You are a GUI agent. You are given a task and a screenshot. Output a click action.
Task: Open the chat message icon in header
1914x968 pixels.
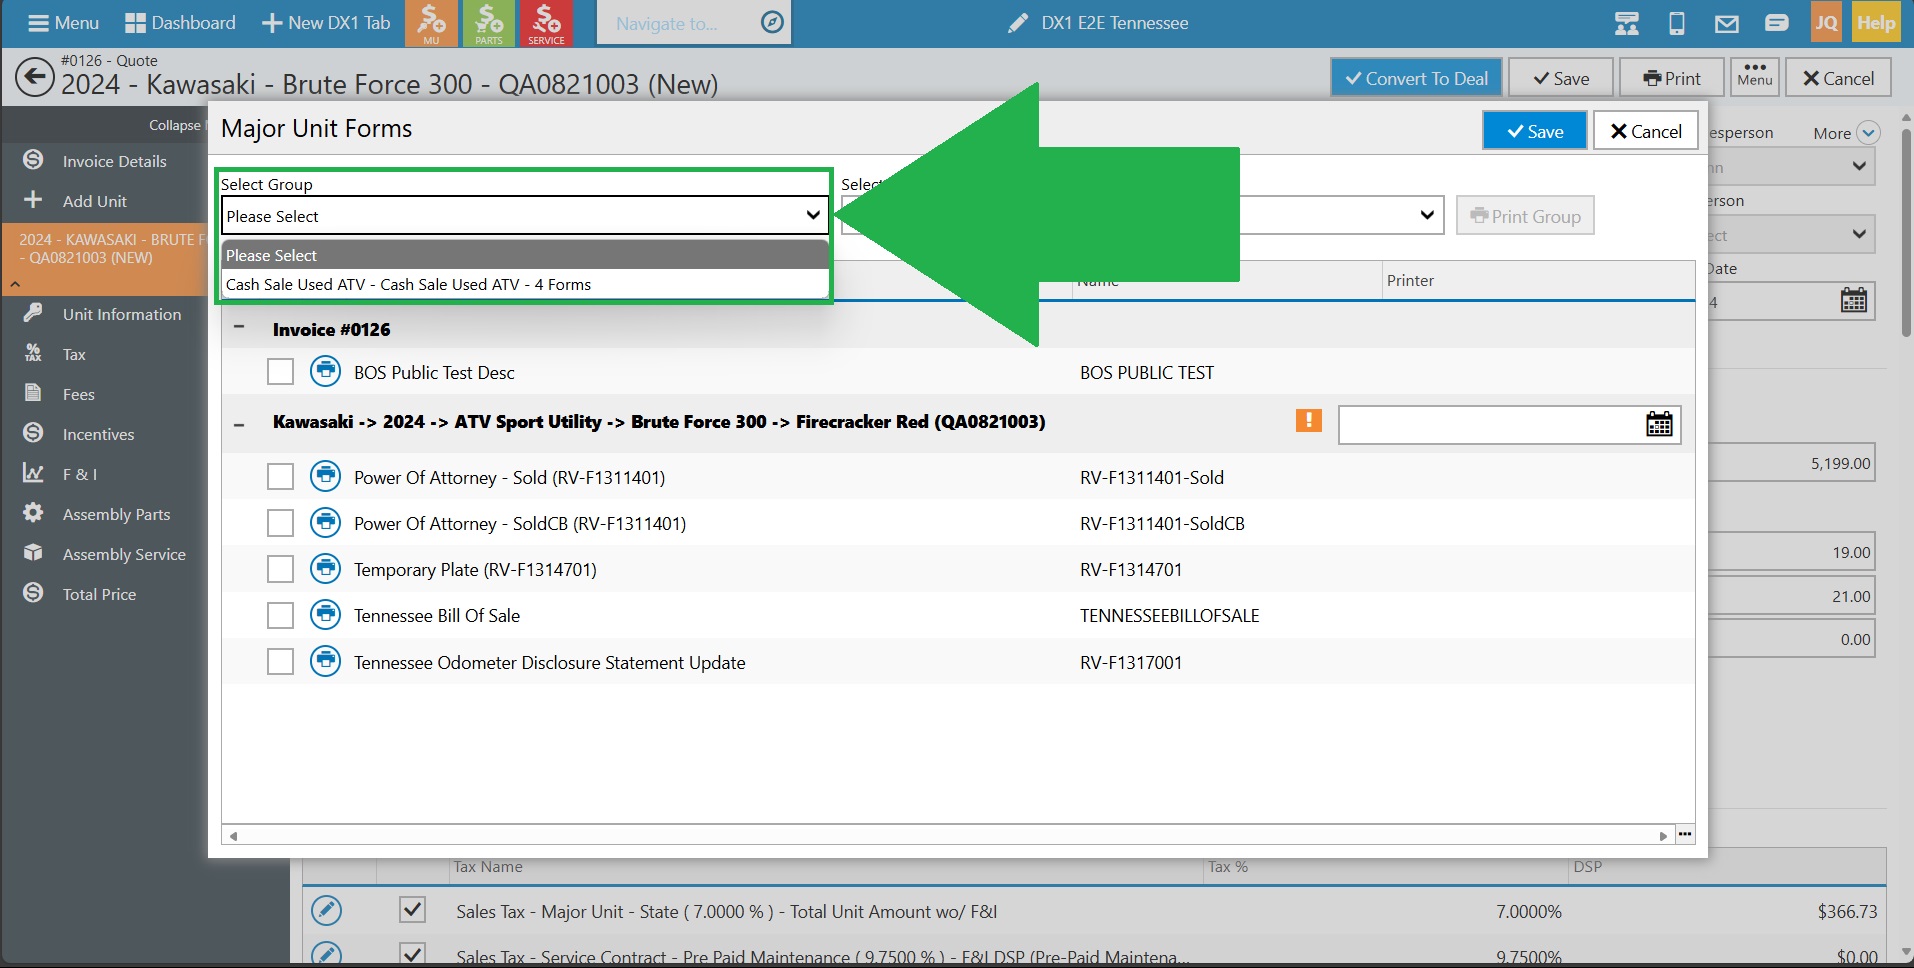pyautogui.click(x=1777, y=23)
